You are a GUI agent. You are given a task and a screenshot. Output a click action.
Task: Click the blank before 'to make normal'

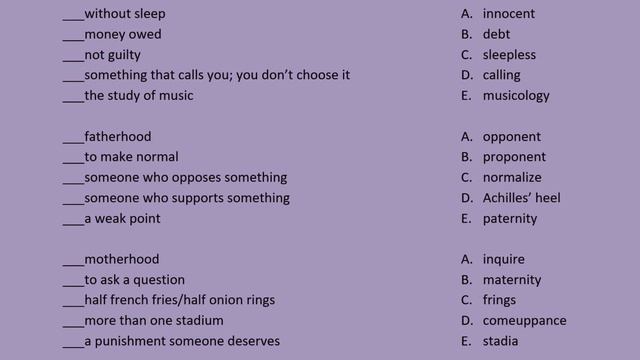tap(73, 162)
